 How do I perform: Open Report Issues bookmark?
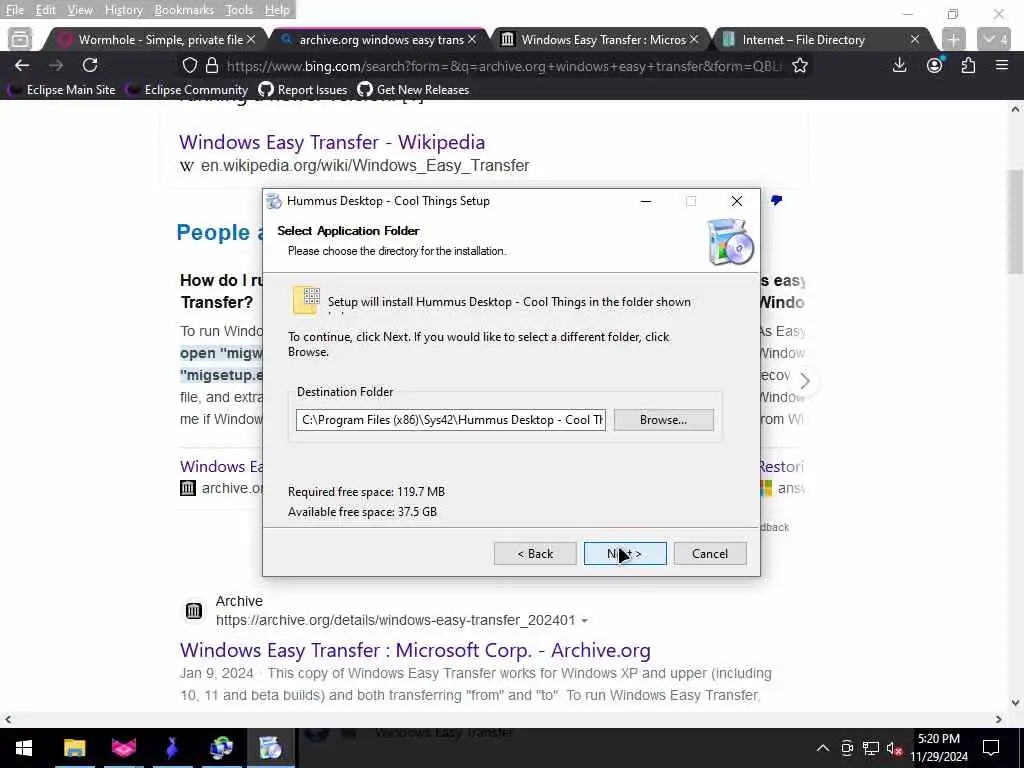[x=303, y=90]
